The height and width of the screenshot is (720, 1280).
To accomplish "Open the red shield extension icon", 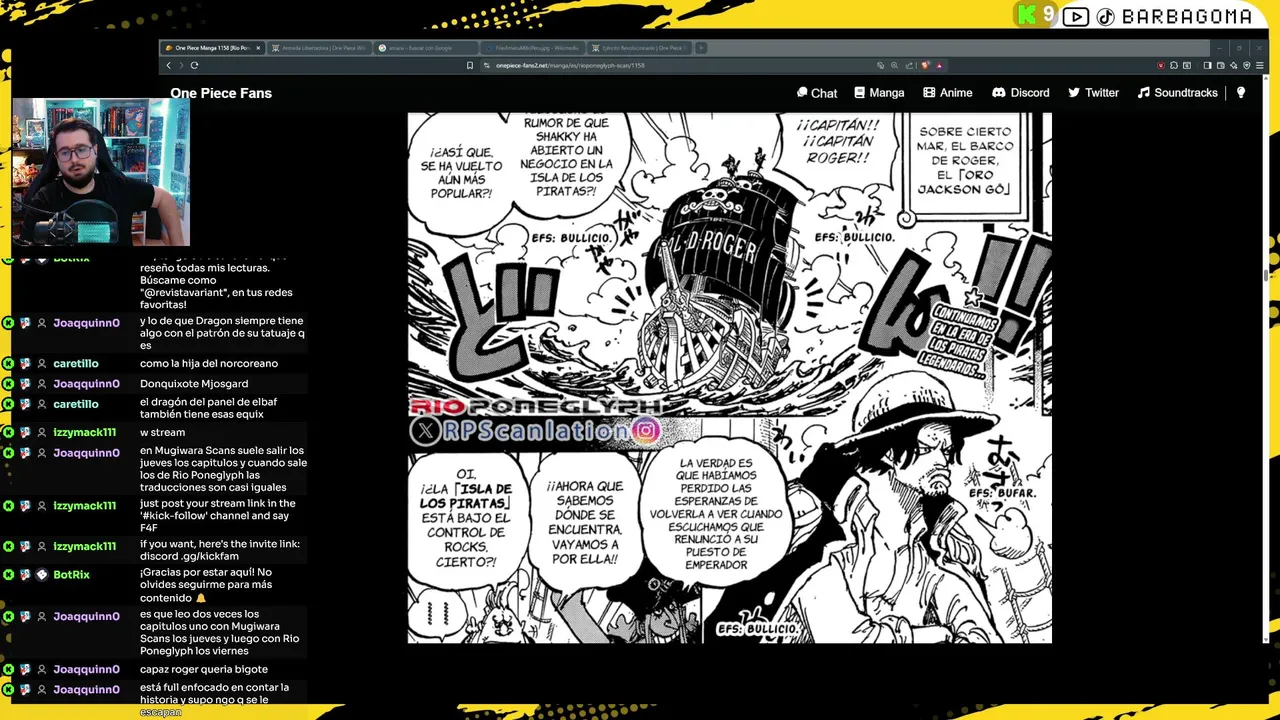I will click(1161, 65).
